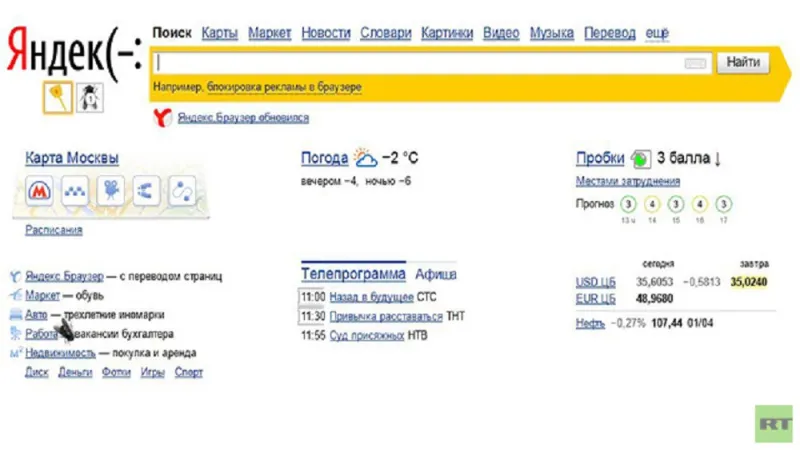Expand the 'ещё' services menu
This screenshot has height=450, width=800.
[x=657, y=33]
